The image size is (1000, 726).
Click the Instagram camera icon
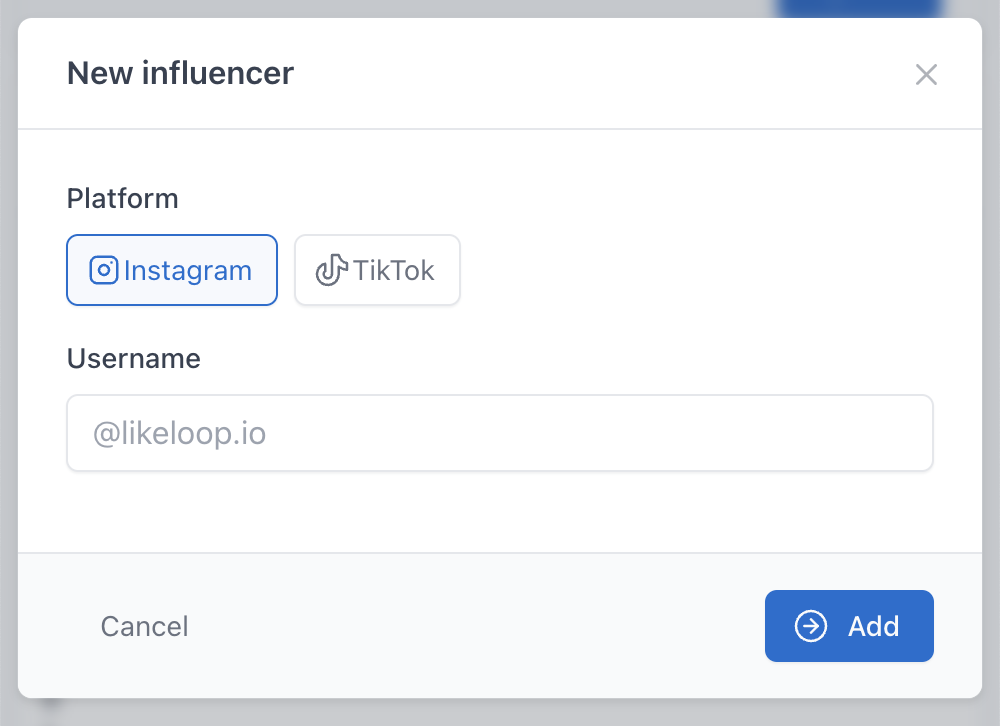[104, 270]
